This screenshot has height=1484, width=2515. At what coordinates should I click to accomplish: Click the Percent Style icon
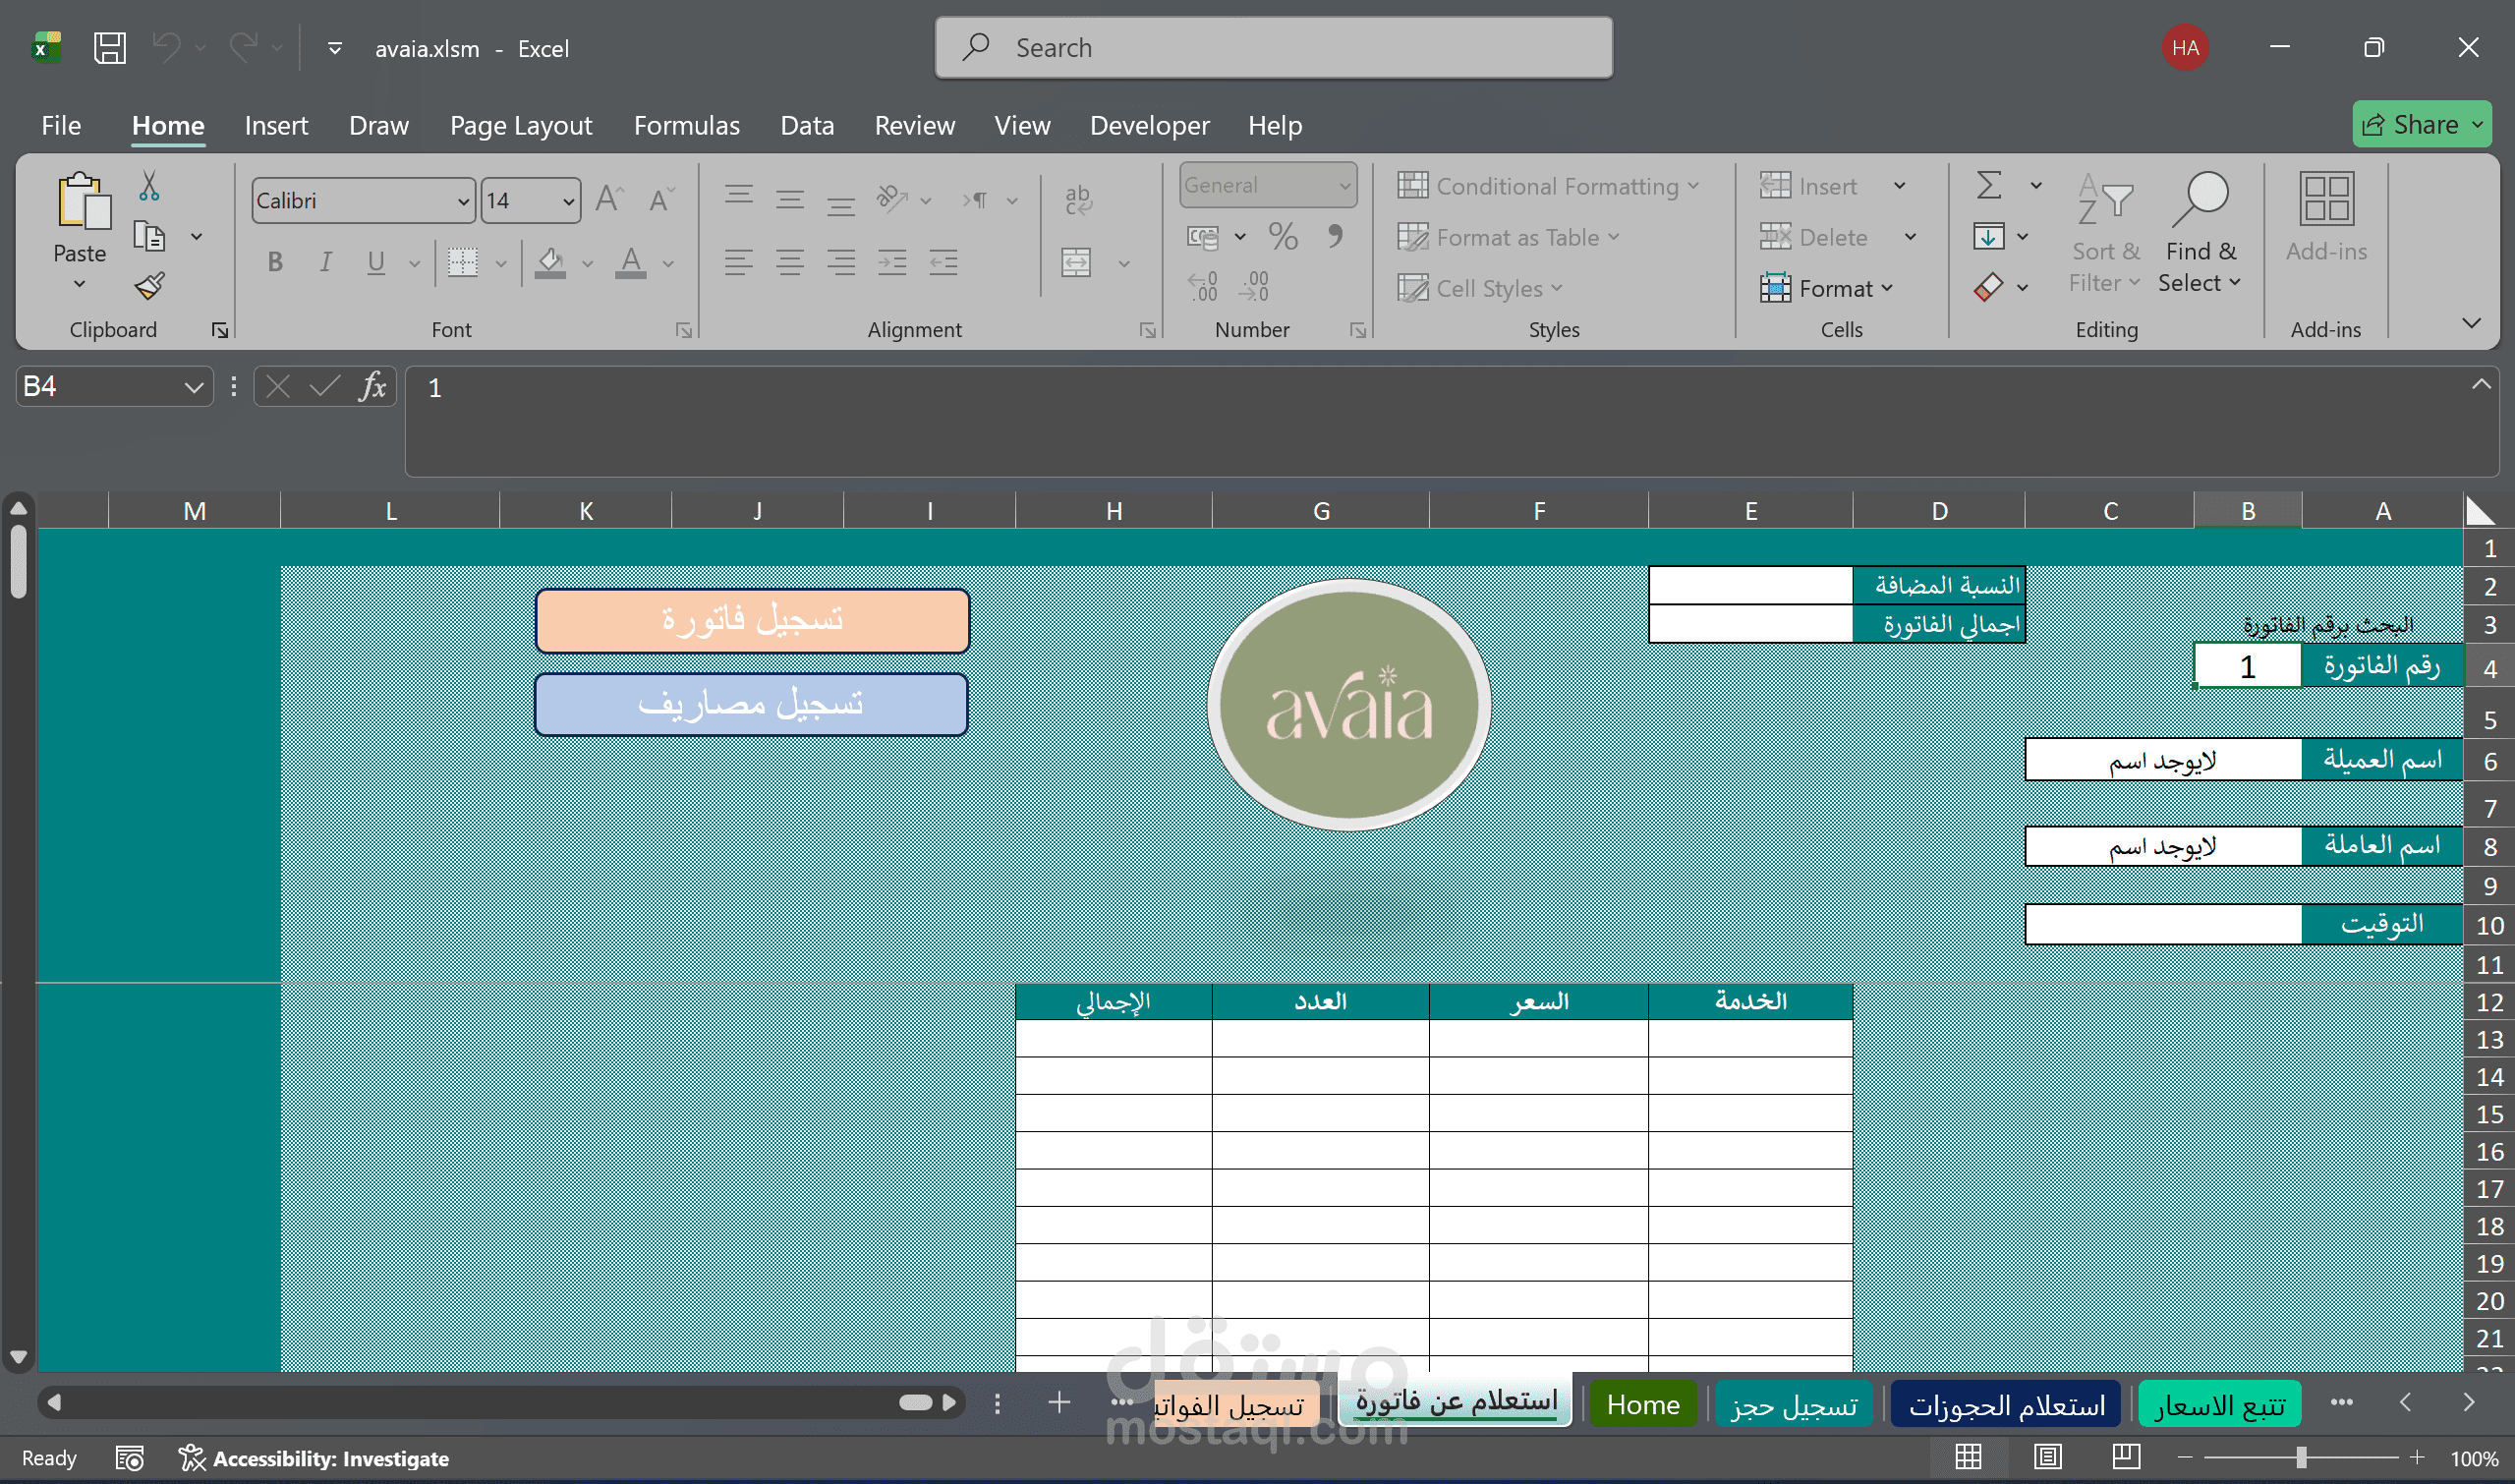click(1283, 237)
